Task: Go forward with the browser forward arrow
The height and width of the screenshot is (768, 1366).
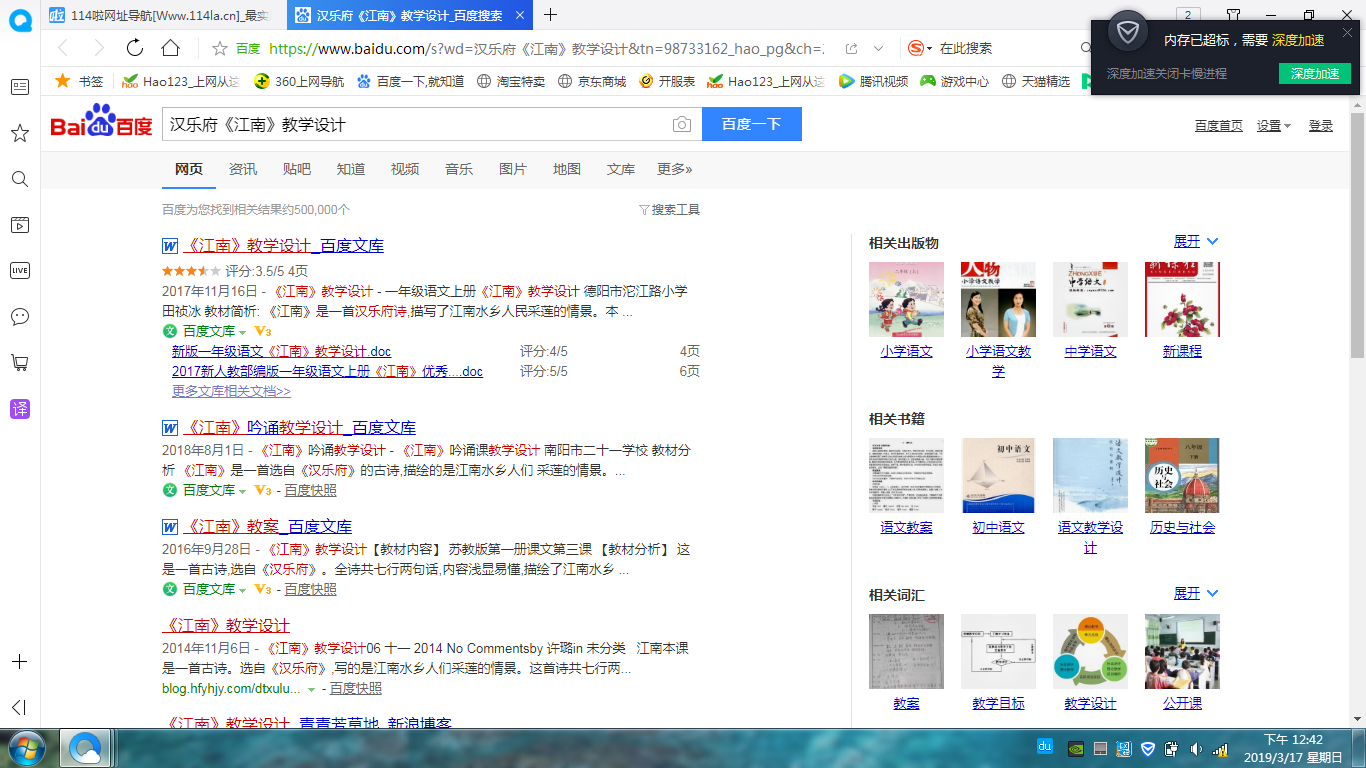Action: click(x=98, y=48)
